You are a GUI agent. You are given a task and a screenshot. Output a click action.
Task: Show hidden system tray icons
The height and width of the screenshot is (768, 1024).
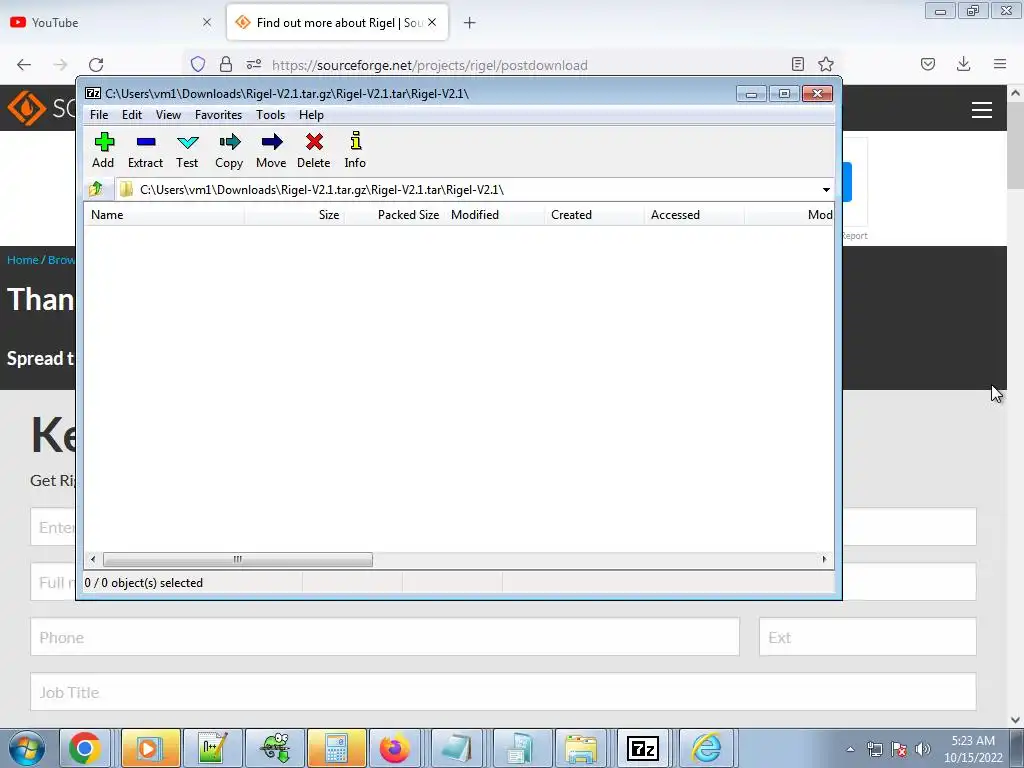(850, 749)
